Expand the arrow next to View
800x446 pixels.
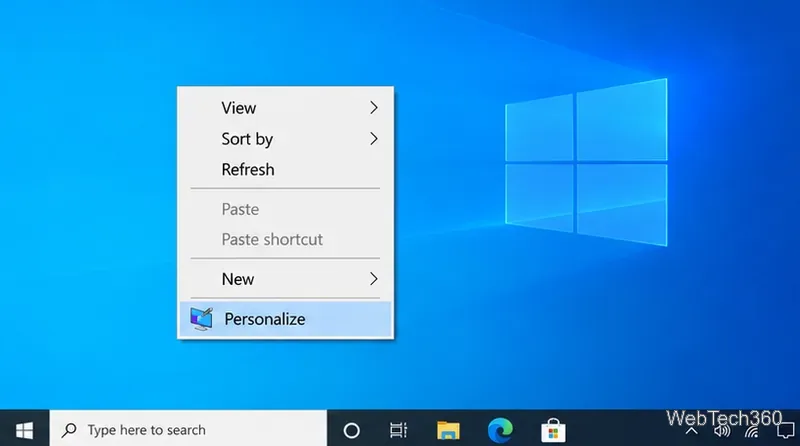[x=373, y=108]
